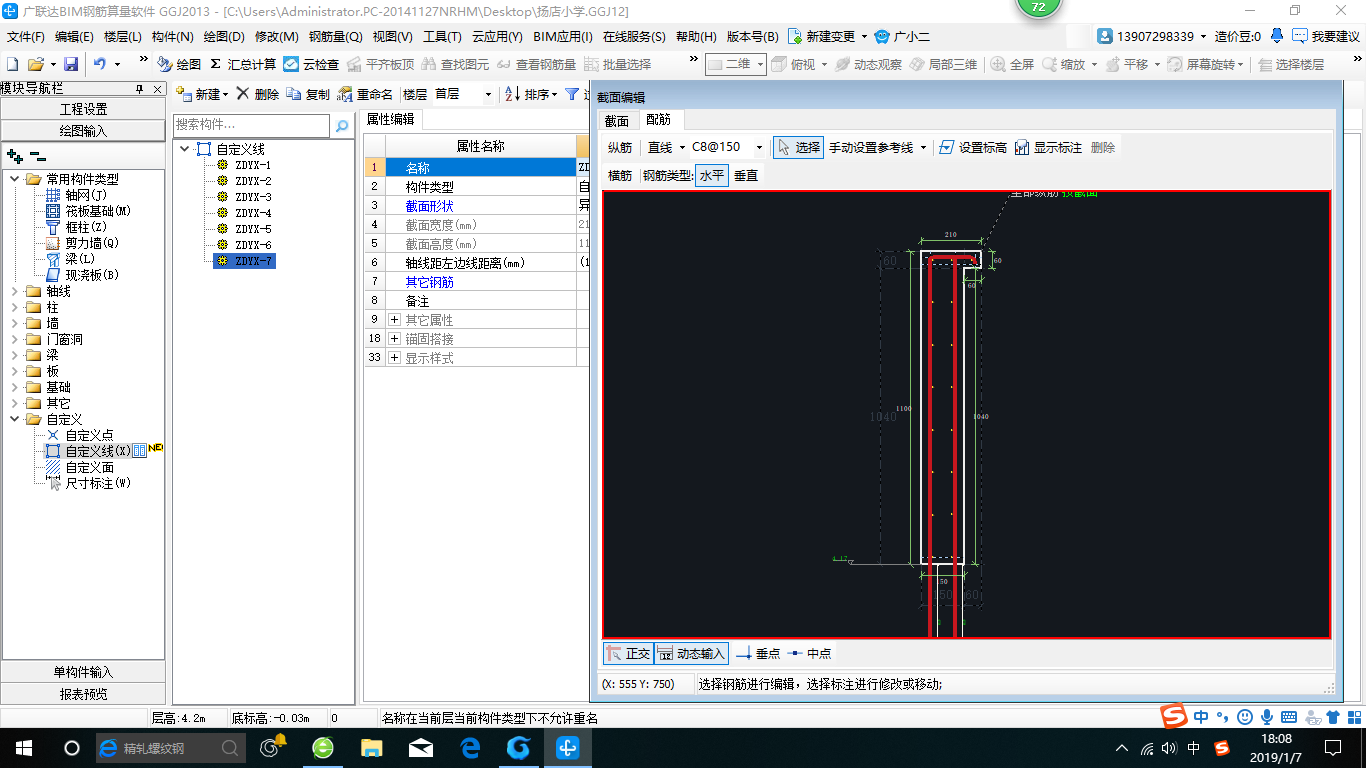This screenshot has height=768, width=1366.
Task: Click the notification bell icon
Action: pos(1277,36)
